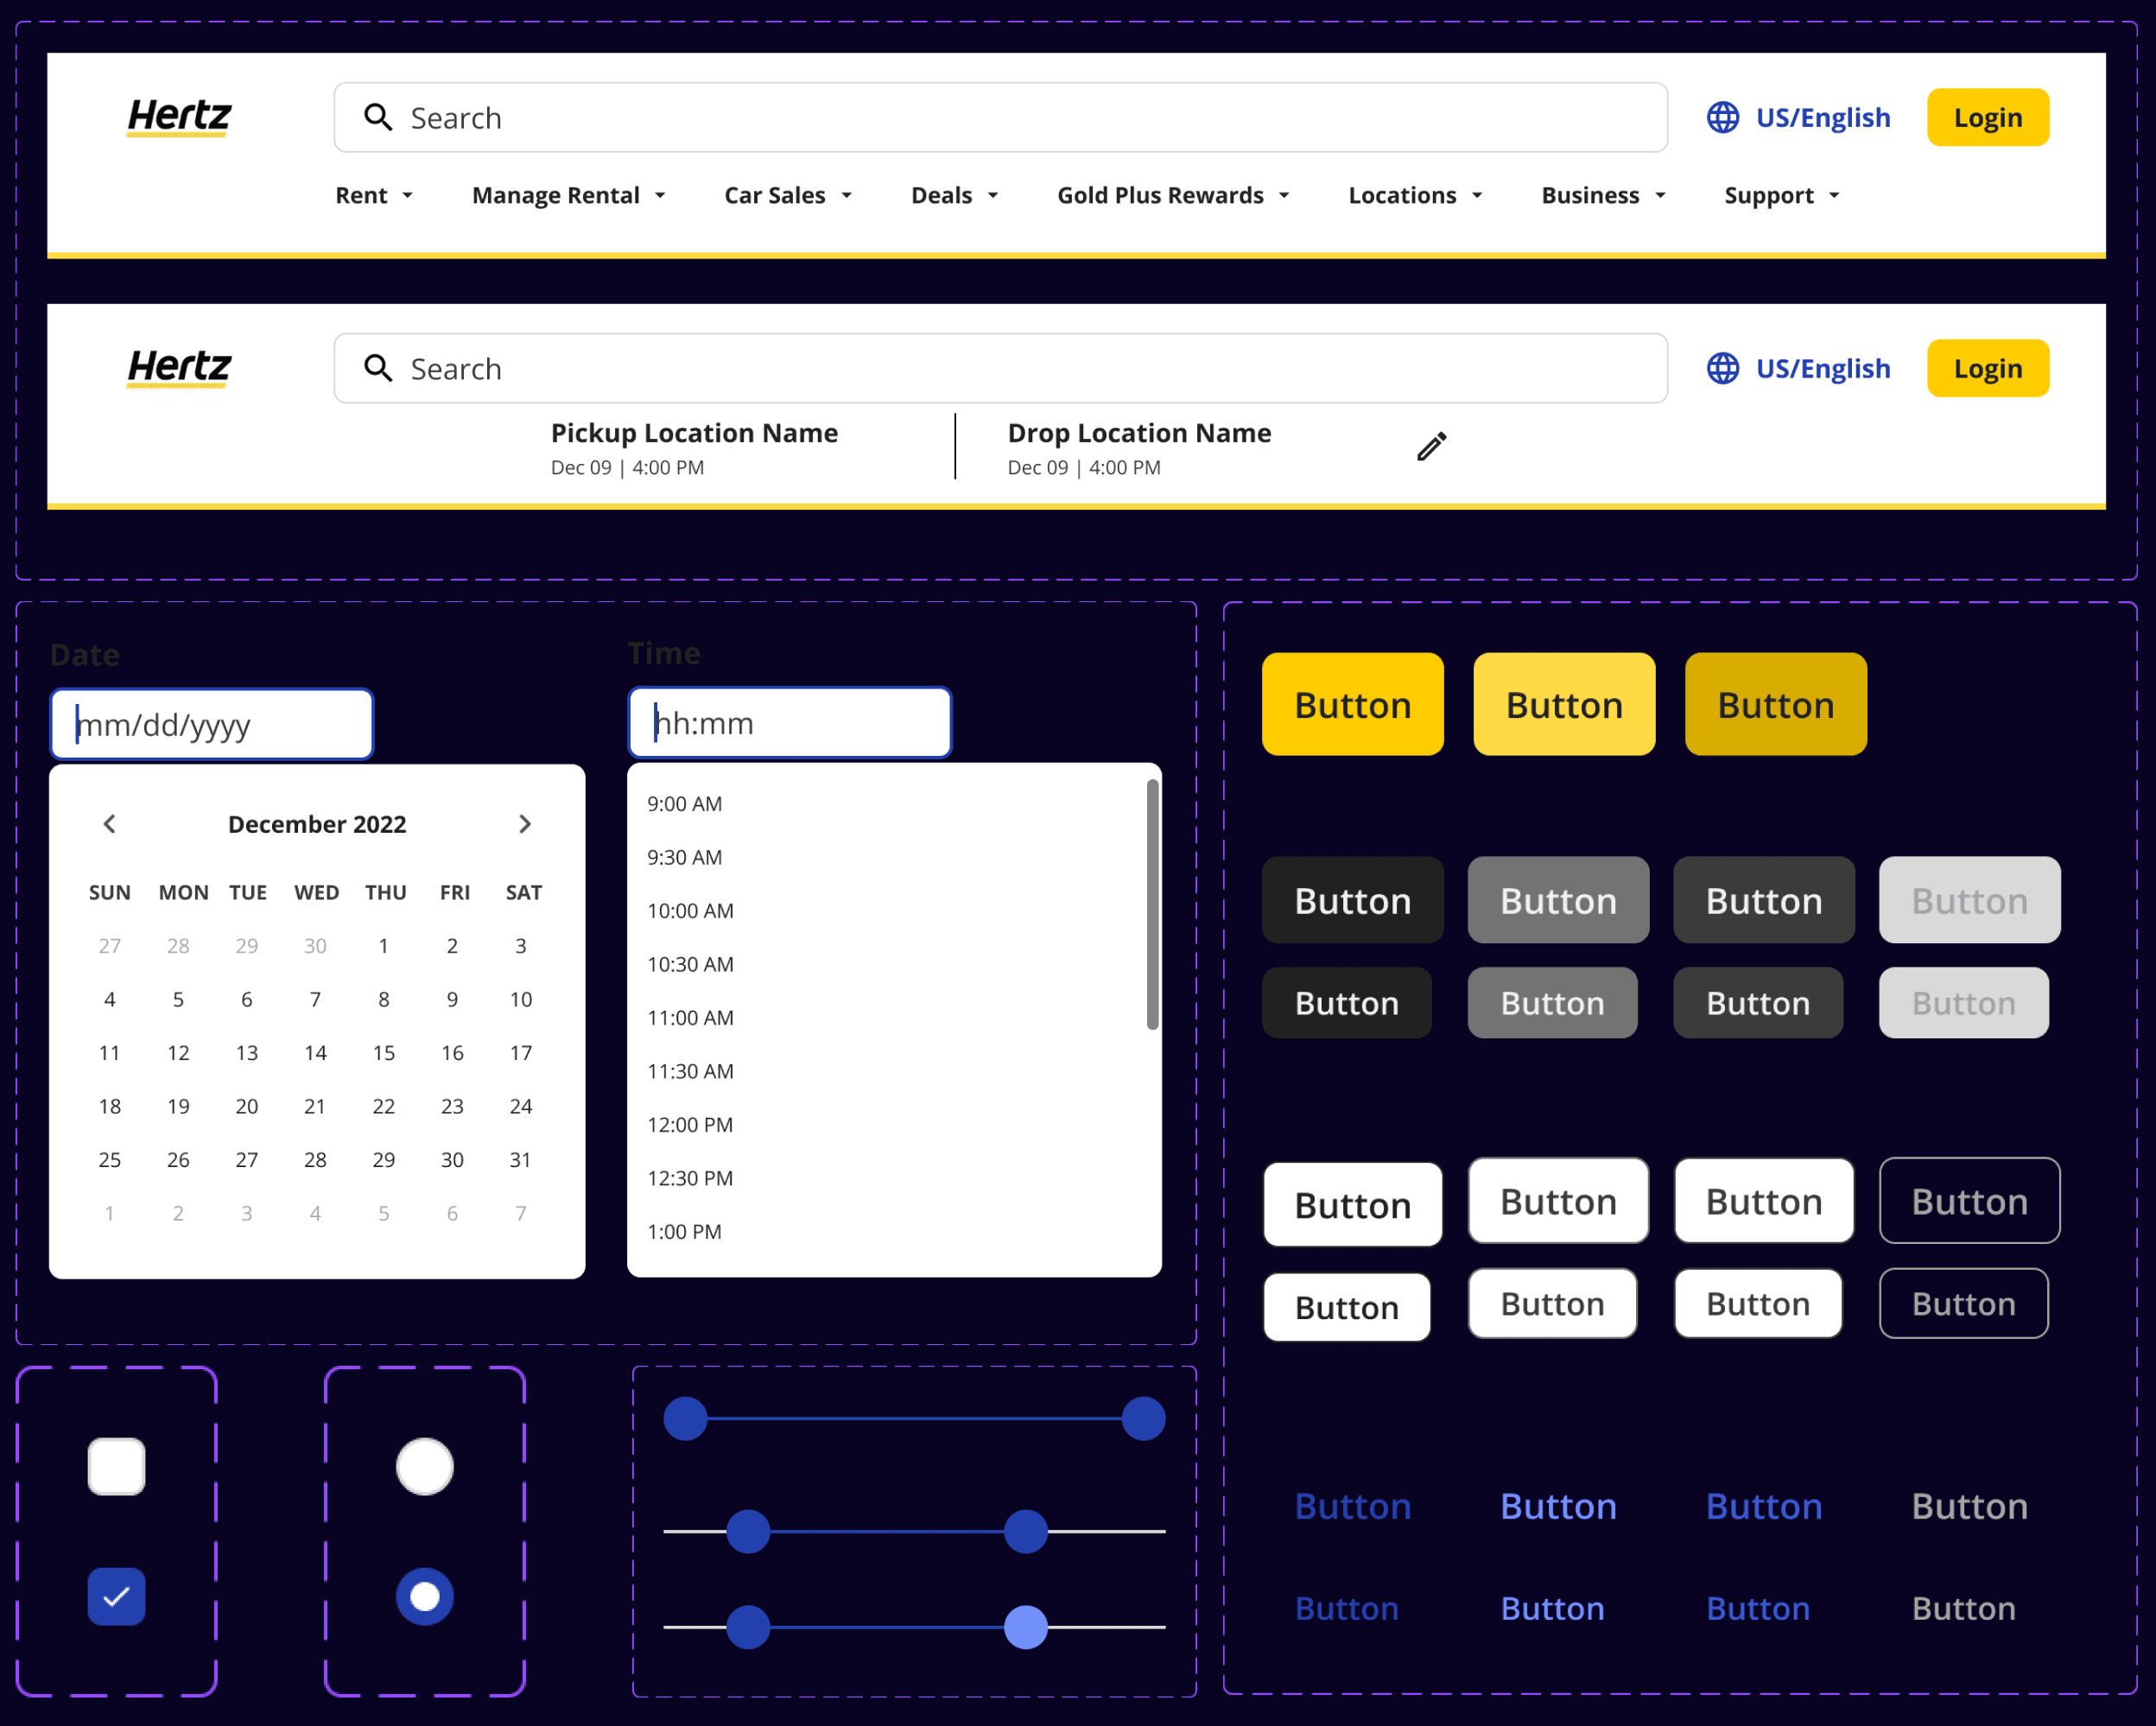Select the unselected white radio button
Image resolution: width=2156 pixels, height=1726 pixels.
tap(425, 1466)
